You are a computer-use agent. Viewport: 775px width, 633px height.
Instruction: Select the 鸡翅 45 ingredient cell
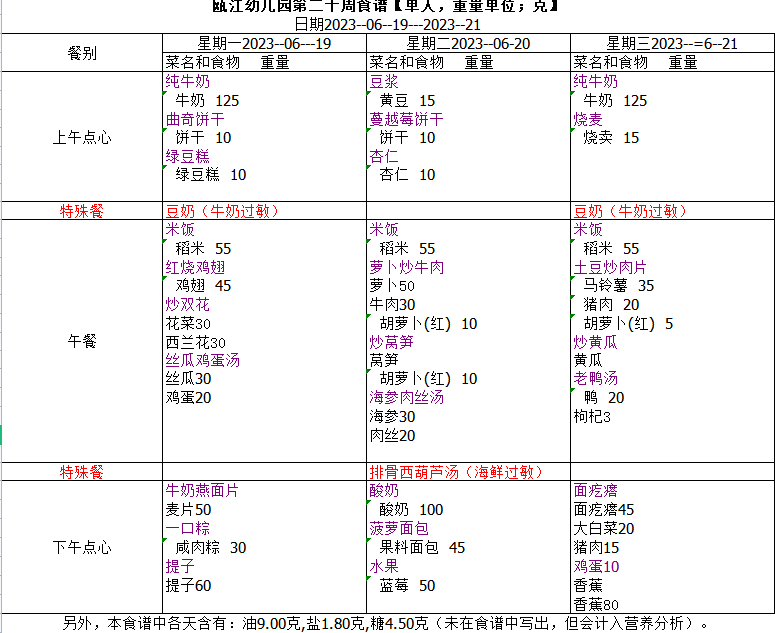(203, 285)
